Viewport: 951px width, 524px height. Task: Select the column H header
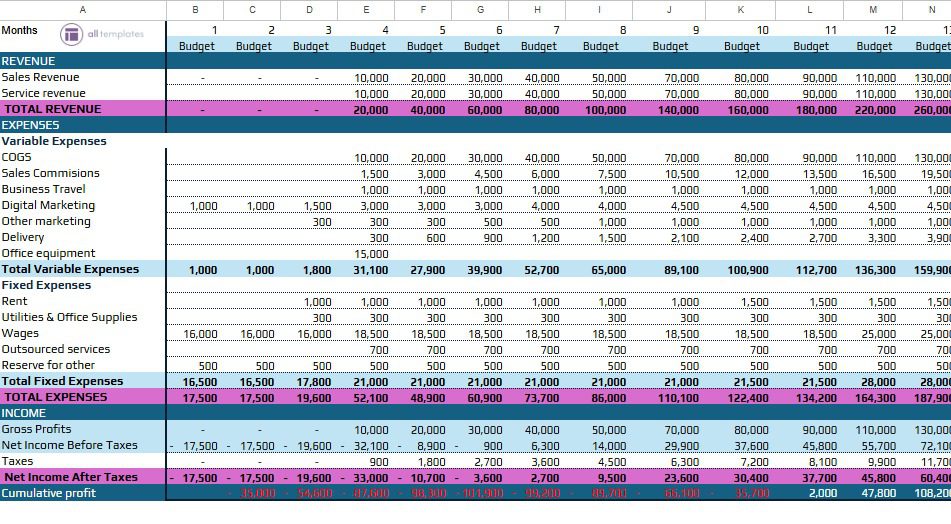[x=538, y=9]
